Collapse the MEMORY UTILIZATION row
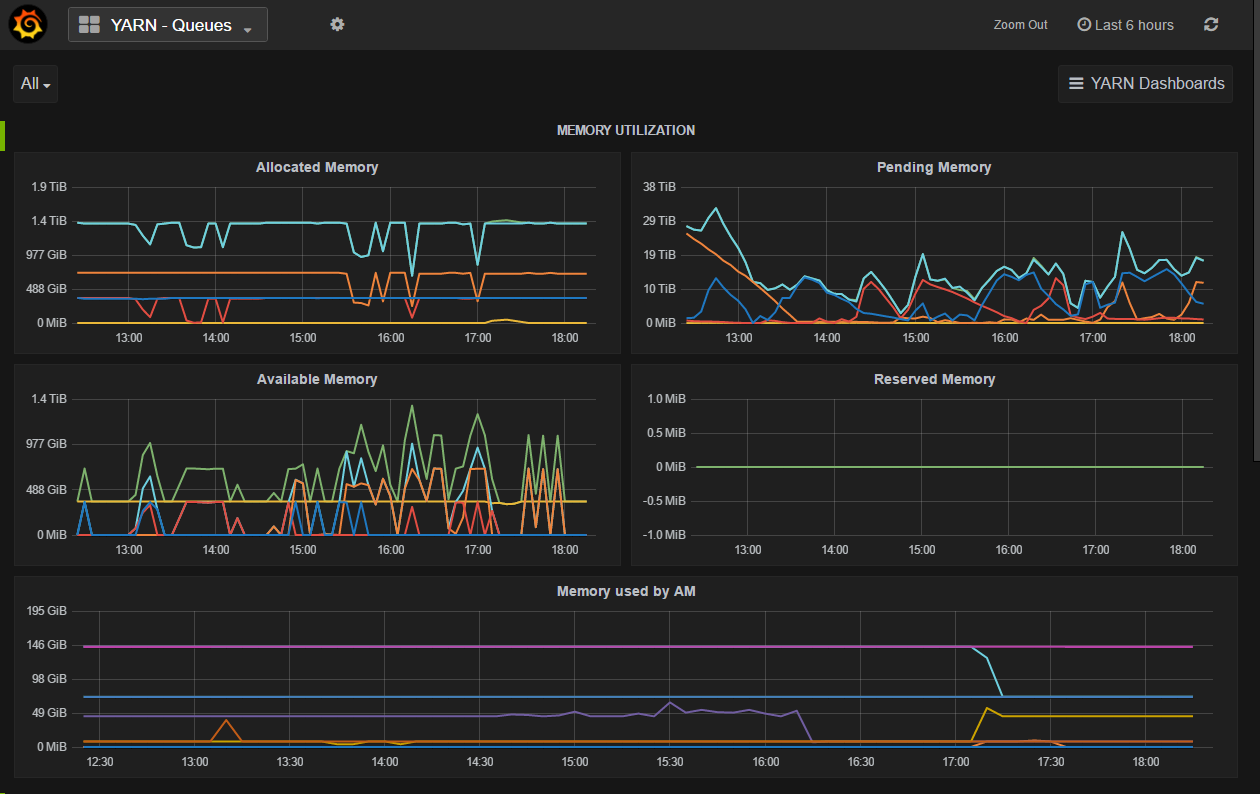Screen dimensions: 1260x794 click(x=626, y=130)
